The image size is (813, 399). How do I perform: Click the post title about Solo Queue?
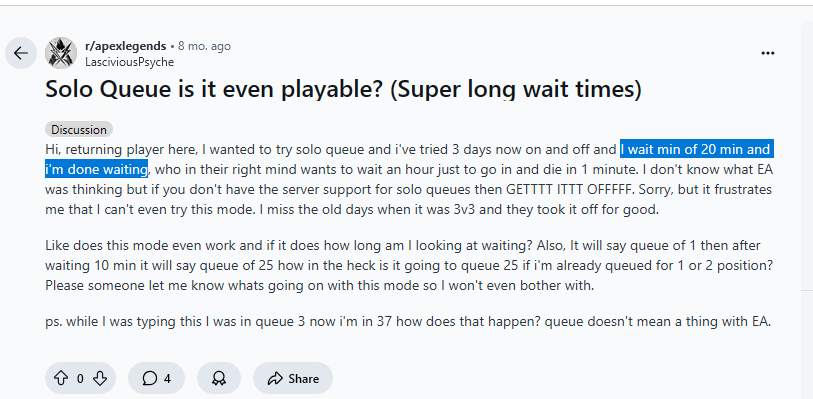point(343,89)
